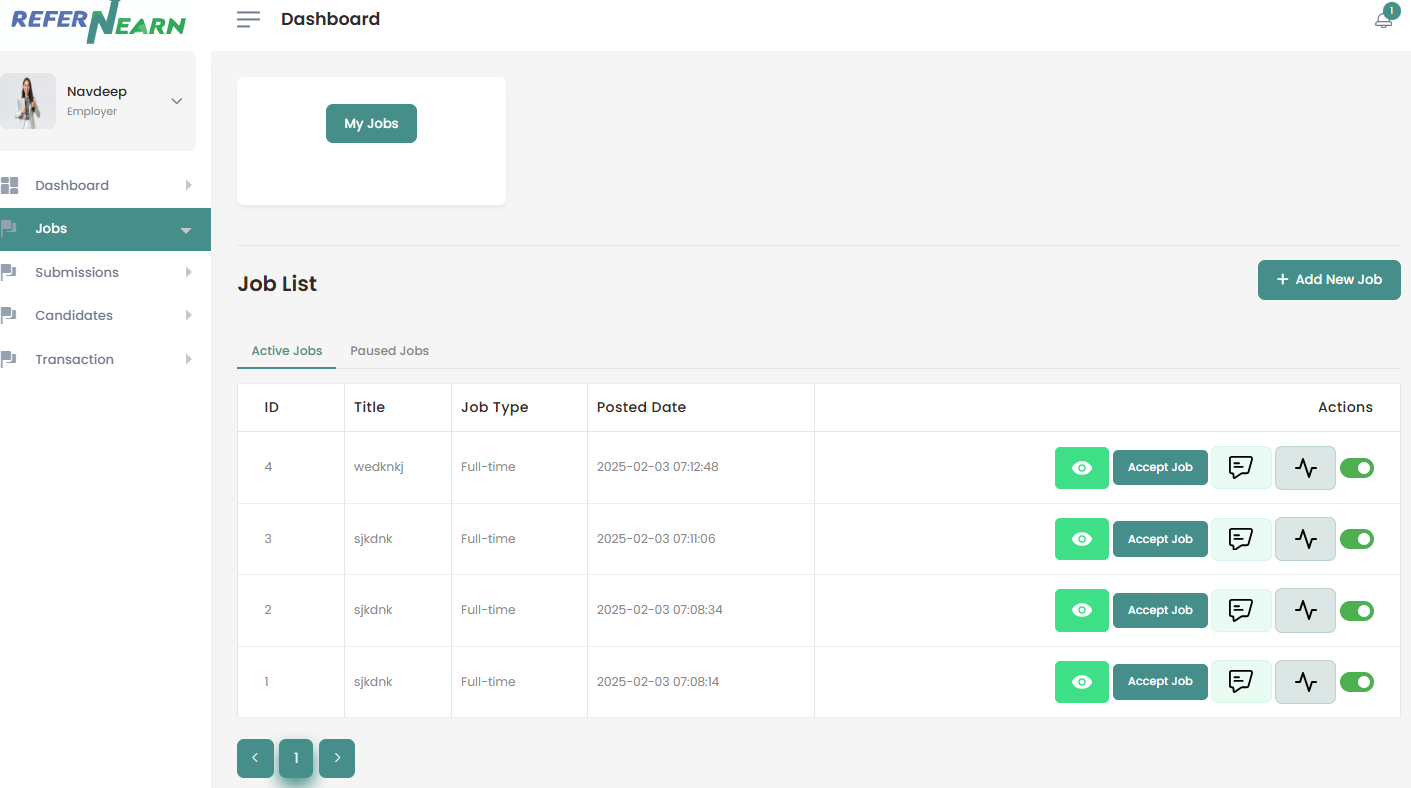This screenshot has height=788, width=1411.
Task: Open Dashboard in sidebar menu
Action: click(x=105, y=185)
